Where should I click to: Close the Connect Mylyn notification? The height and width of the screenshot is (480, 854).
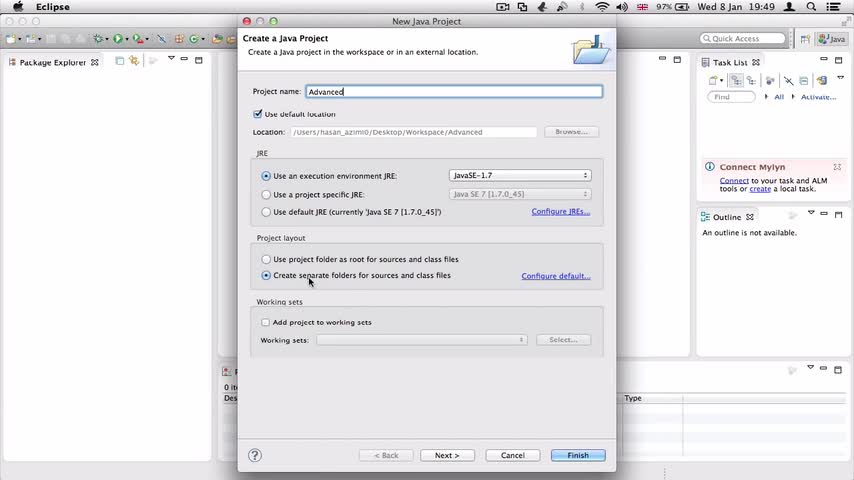point(837,167)
